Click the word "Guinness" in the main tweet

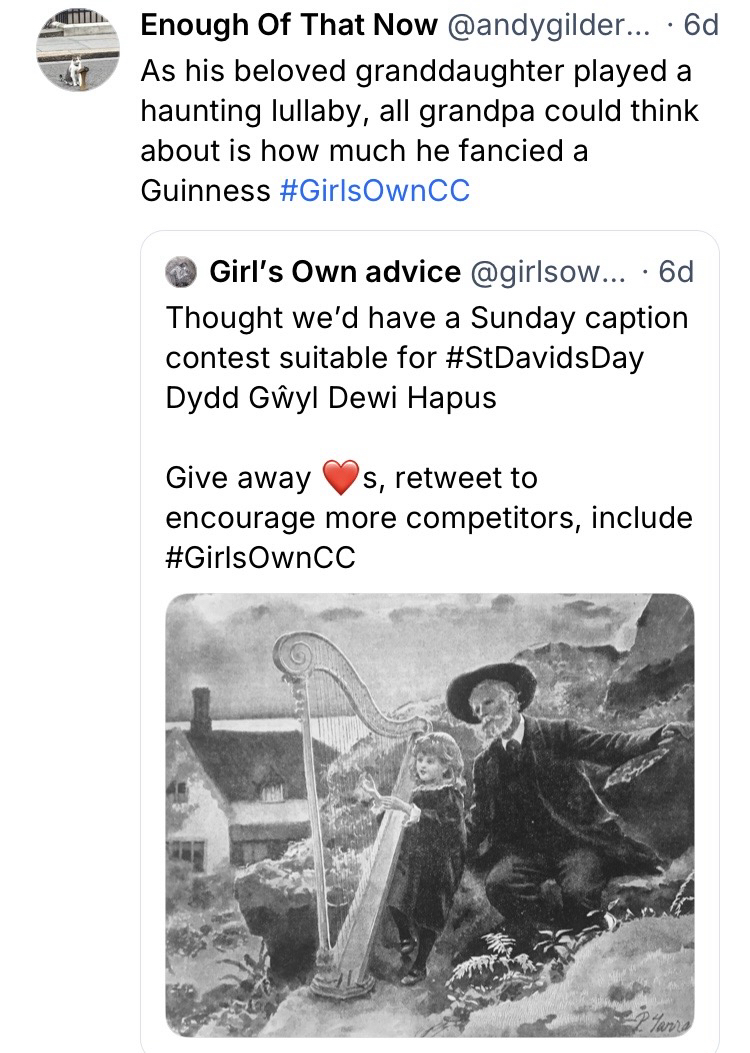coord(206,190)
